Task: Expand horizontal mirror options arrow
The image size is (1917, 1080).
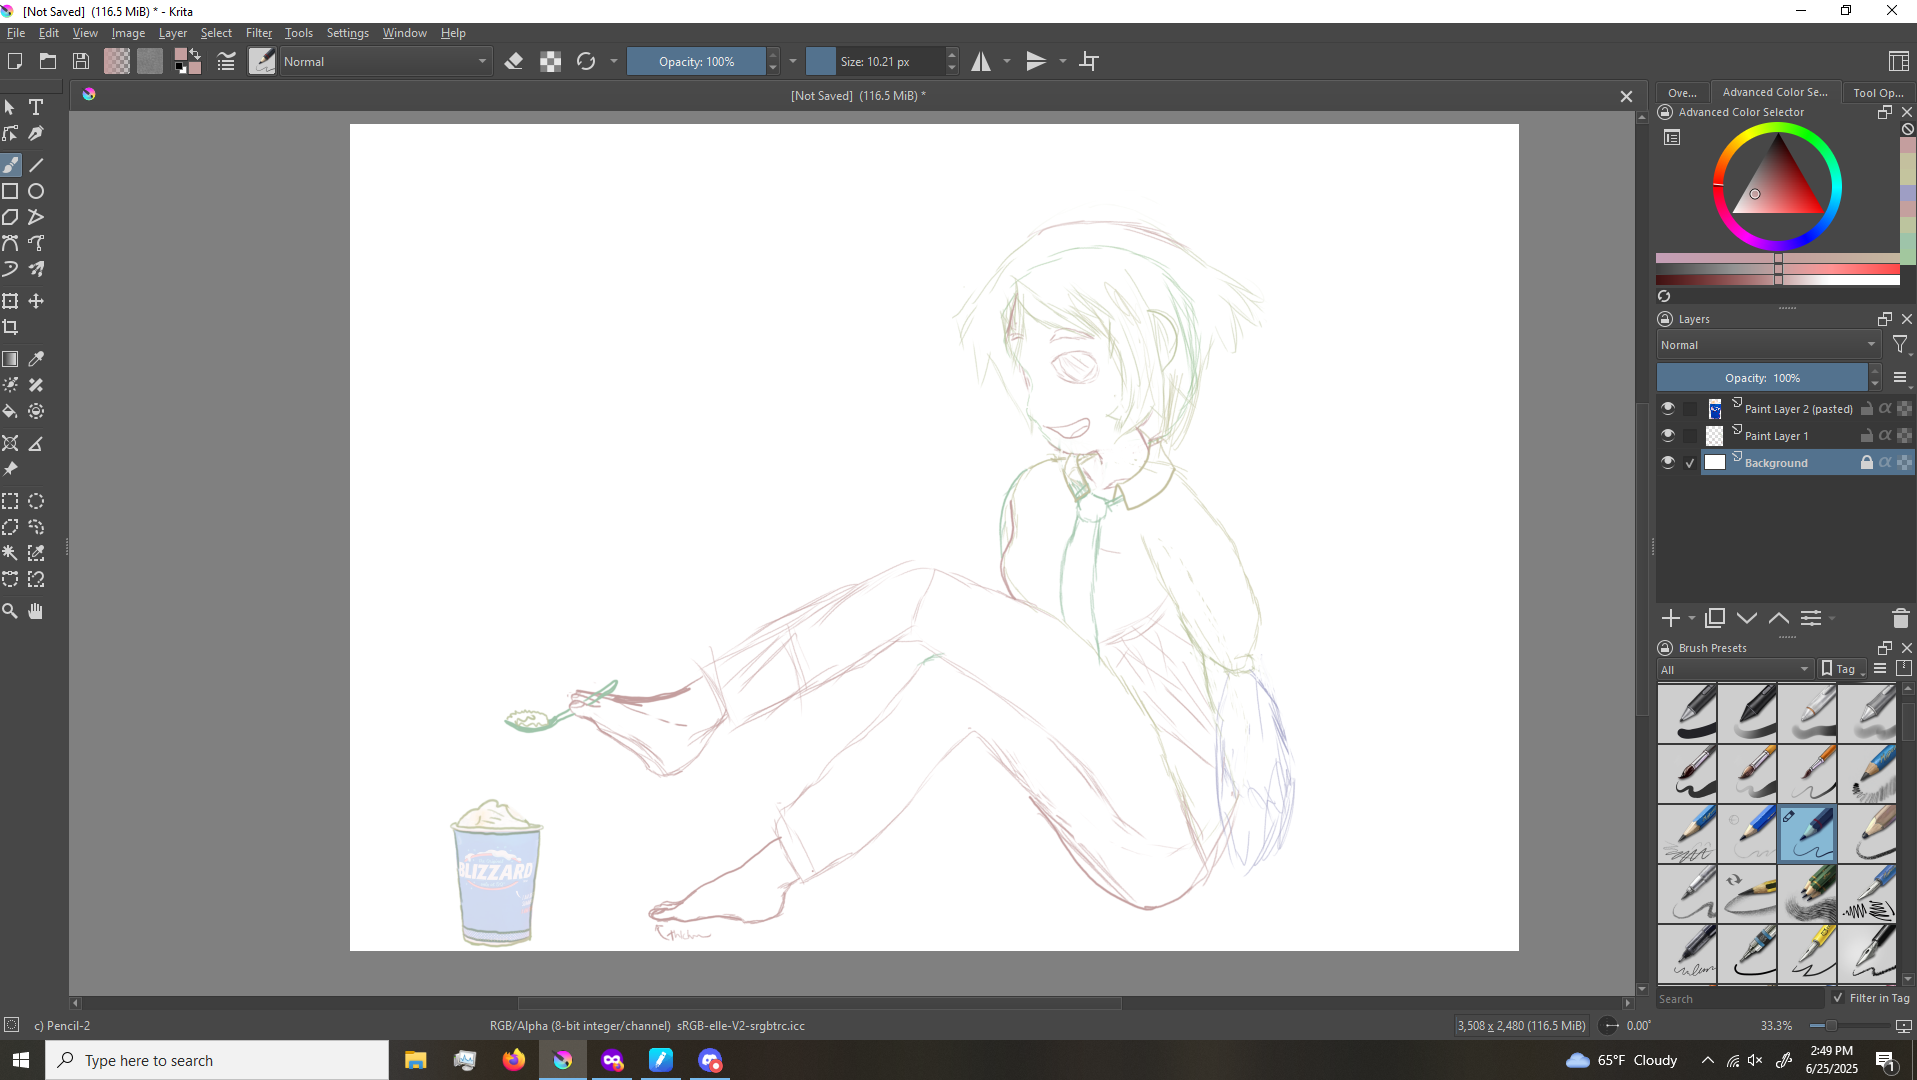Action: tap(1007, 61)
